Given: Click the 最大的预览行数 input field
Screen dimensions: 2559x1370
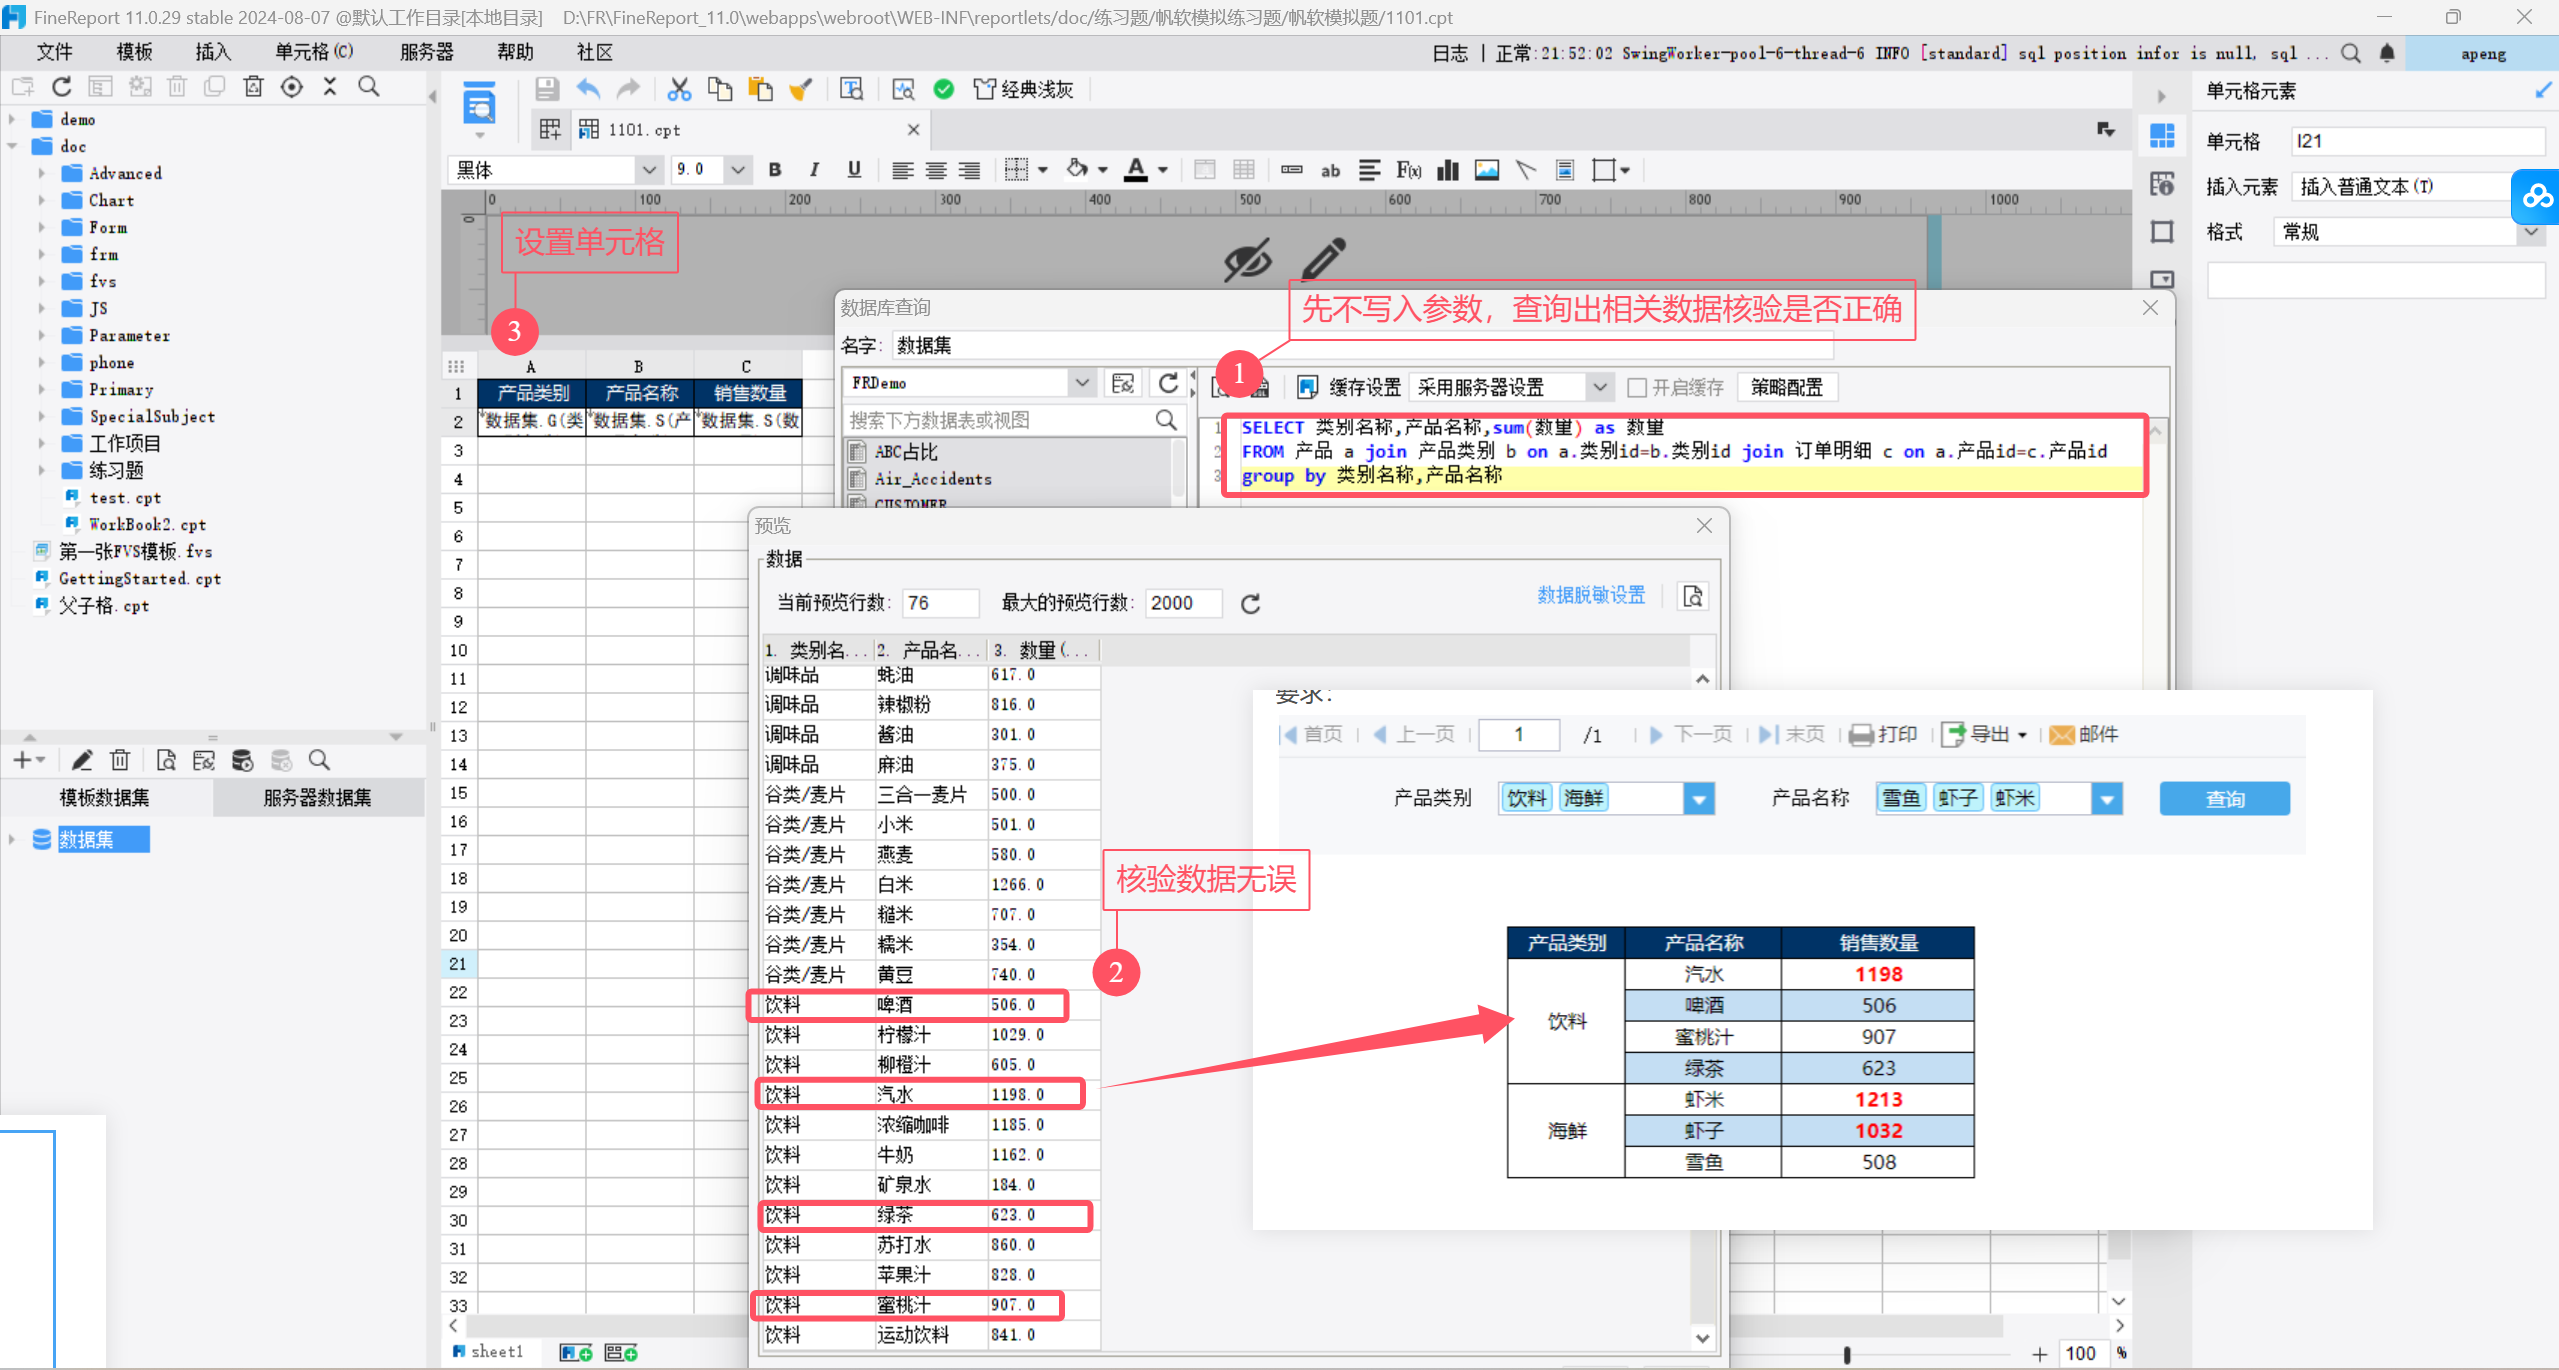Looking at the screenshot, I should click(1182, 603).
